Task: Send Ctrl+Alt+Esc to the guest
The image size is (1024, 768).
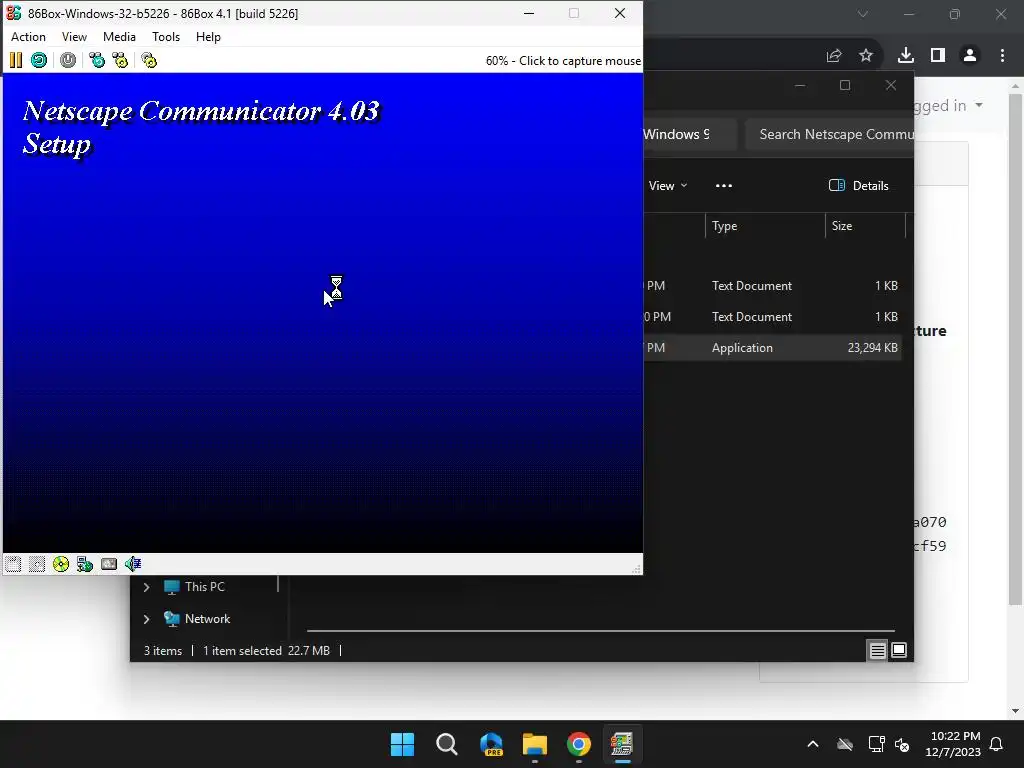Action: click(x=120, y=61)
